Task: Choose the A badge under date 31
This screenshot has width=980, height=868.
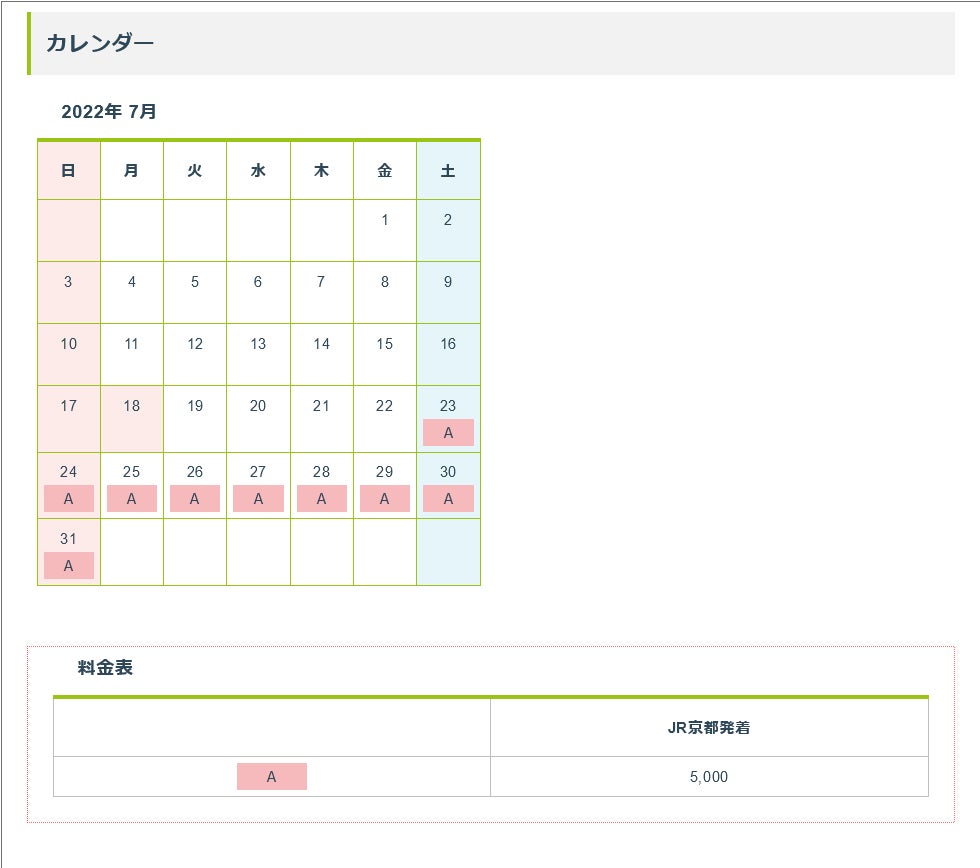Action: click(x=69, y=566)
